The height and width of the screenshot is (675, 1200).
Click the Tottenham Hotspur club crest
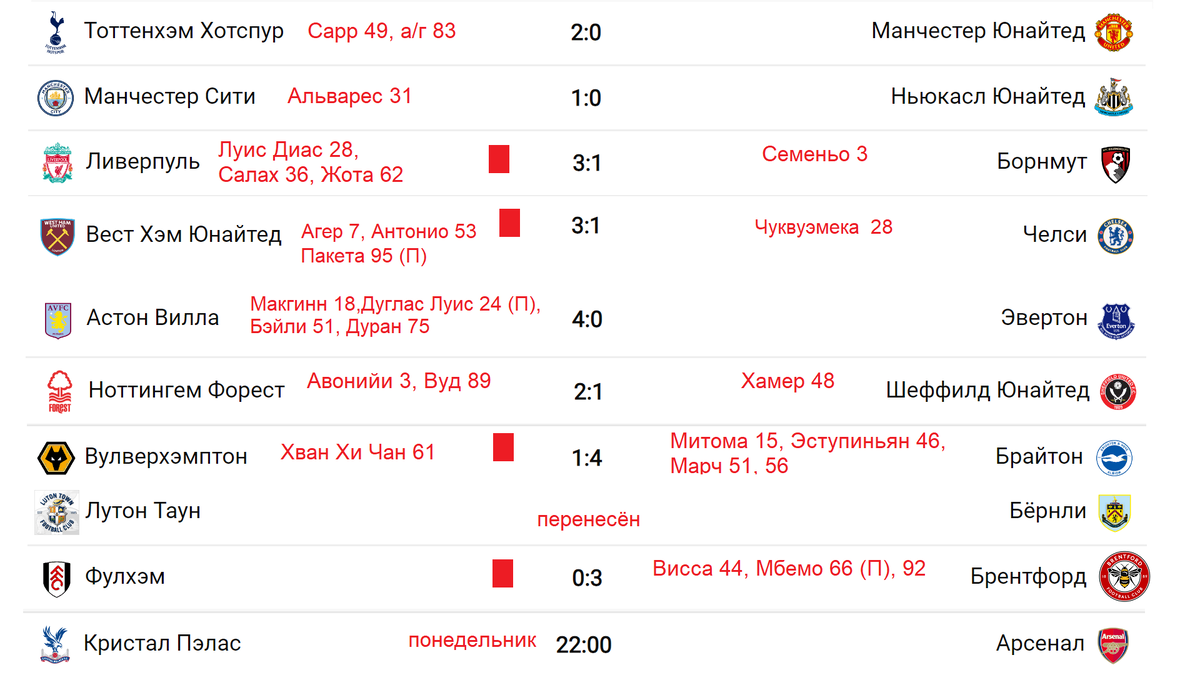[55, 32]
